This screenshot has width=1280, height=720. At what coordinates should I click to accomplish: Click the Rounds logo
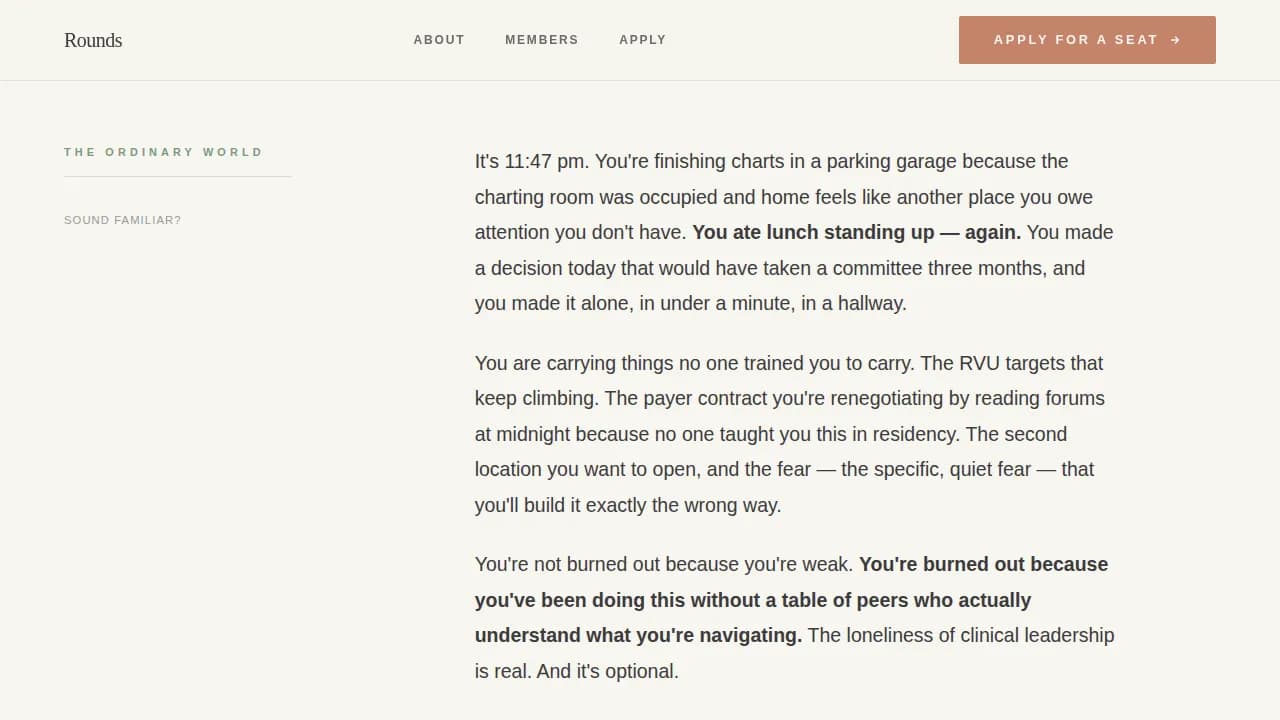[x=93, y=40]
